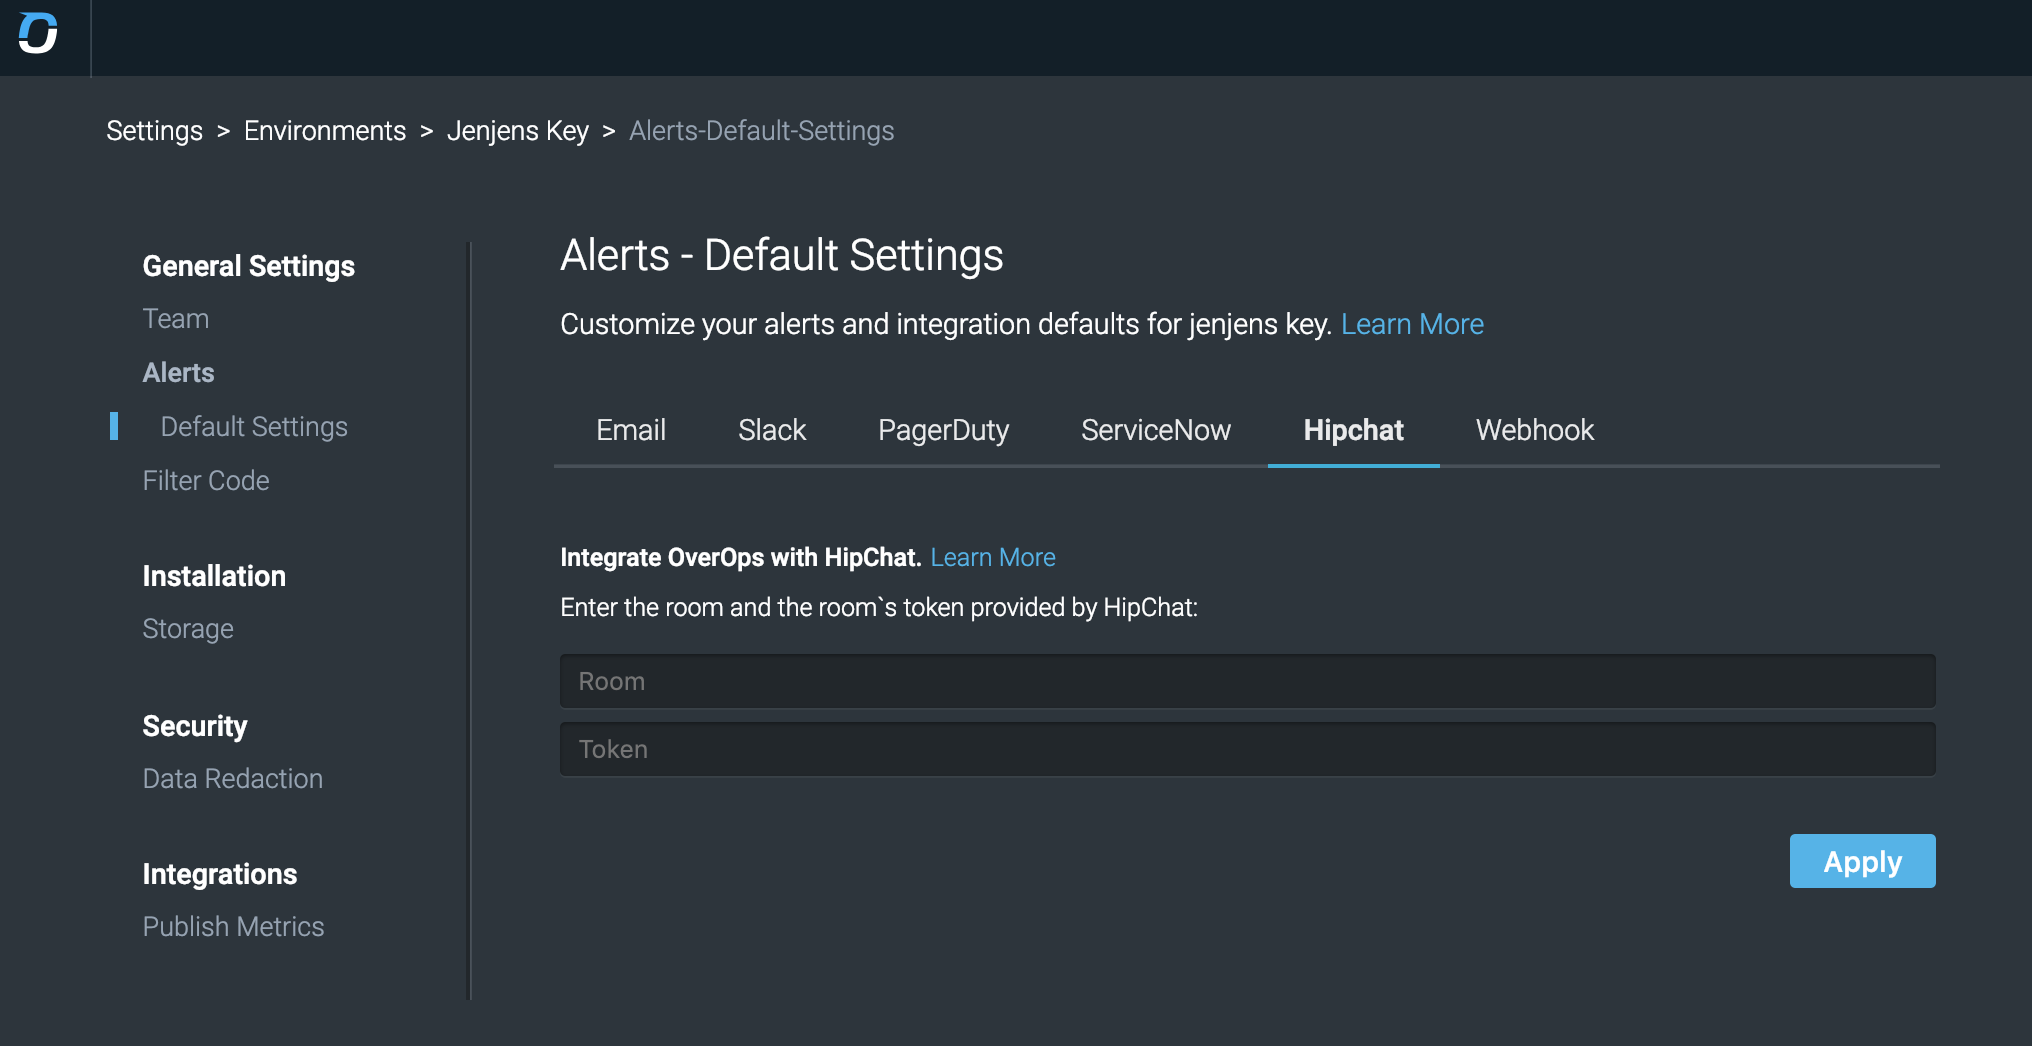Click 'Integrate OverOps with HipChat.' text
Image resolution: width=2032 pixels, height=1046 pixels.
tap(741, 557)
